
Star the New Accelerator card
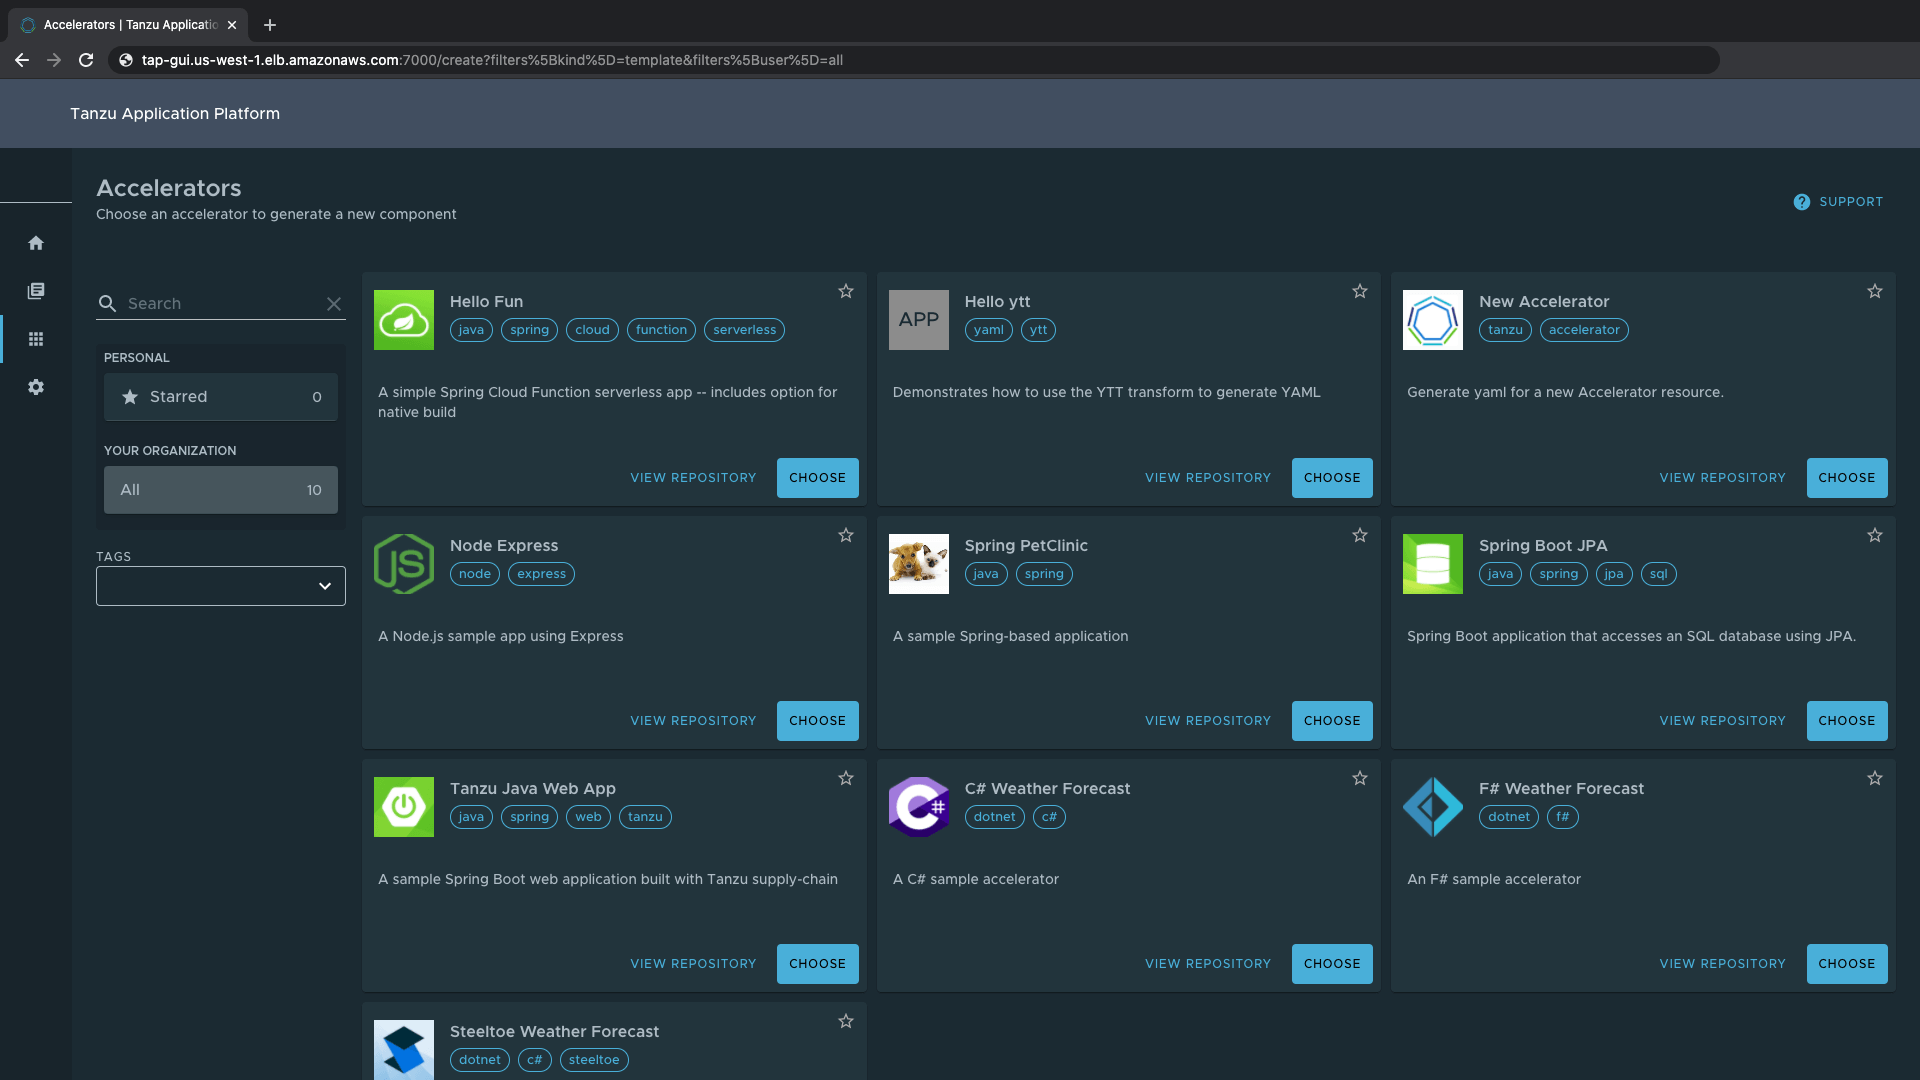point(1874,291)
